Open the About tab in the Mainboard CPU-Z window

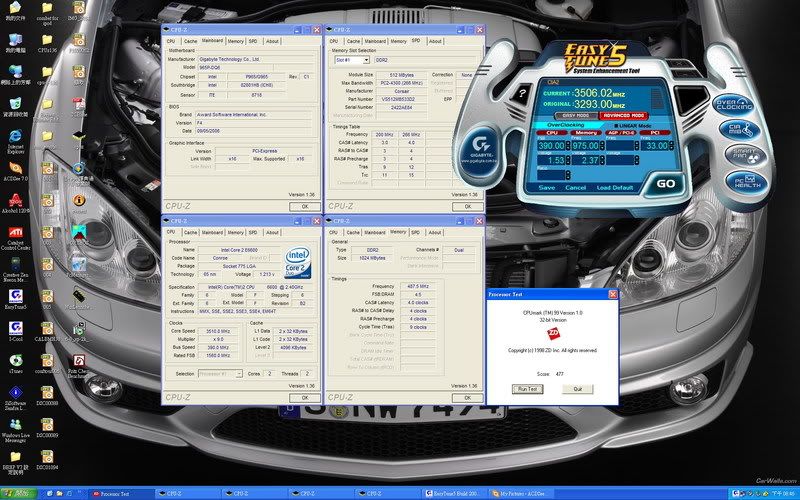(x=272, y=41)
